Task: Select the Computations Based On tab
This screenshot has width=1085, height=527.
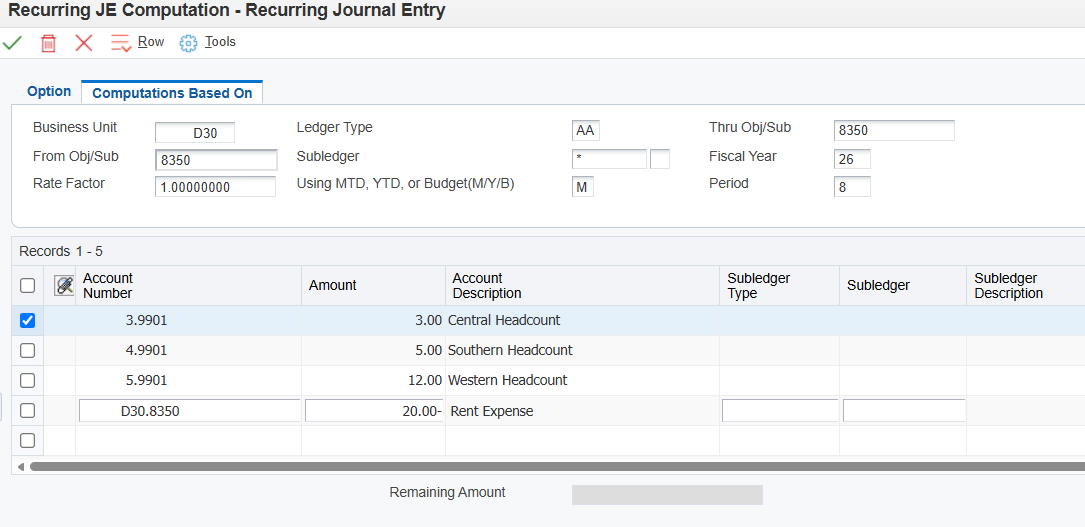Action: (172, 93)
